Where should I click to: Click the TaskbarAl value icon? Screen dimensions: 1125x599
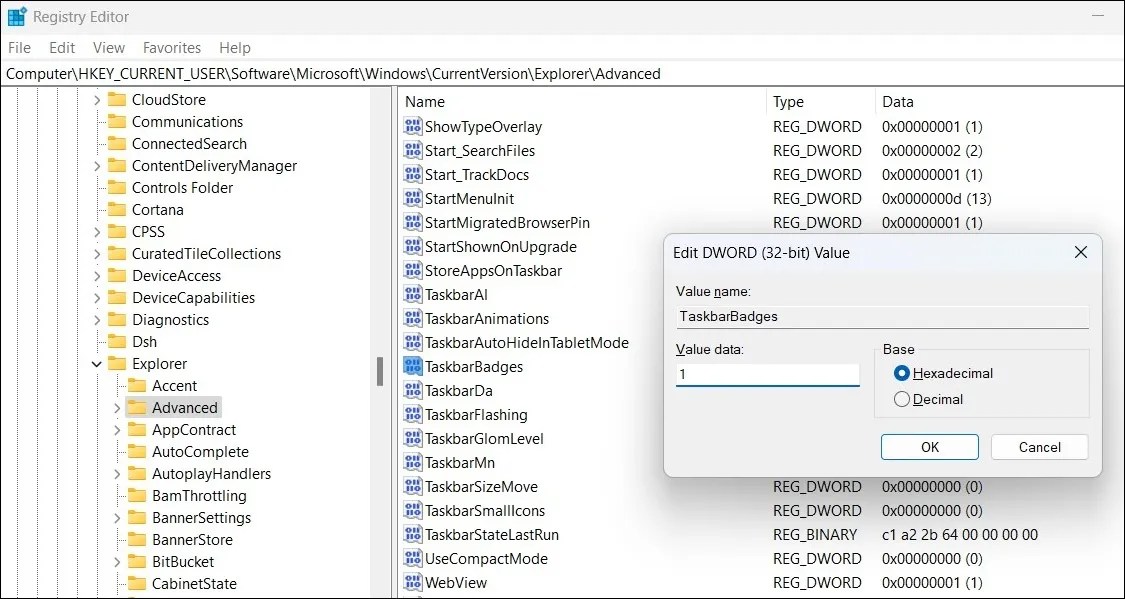[413, 295]
